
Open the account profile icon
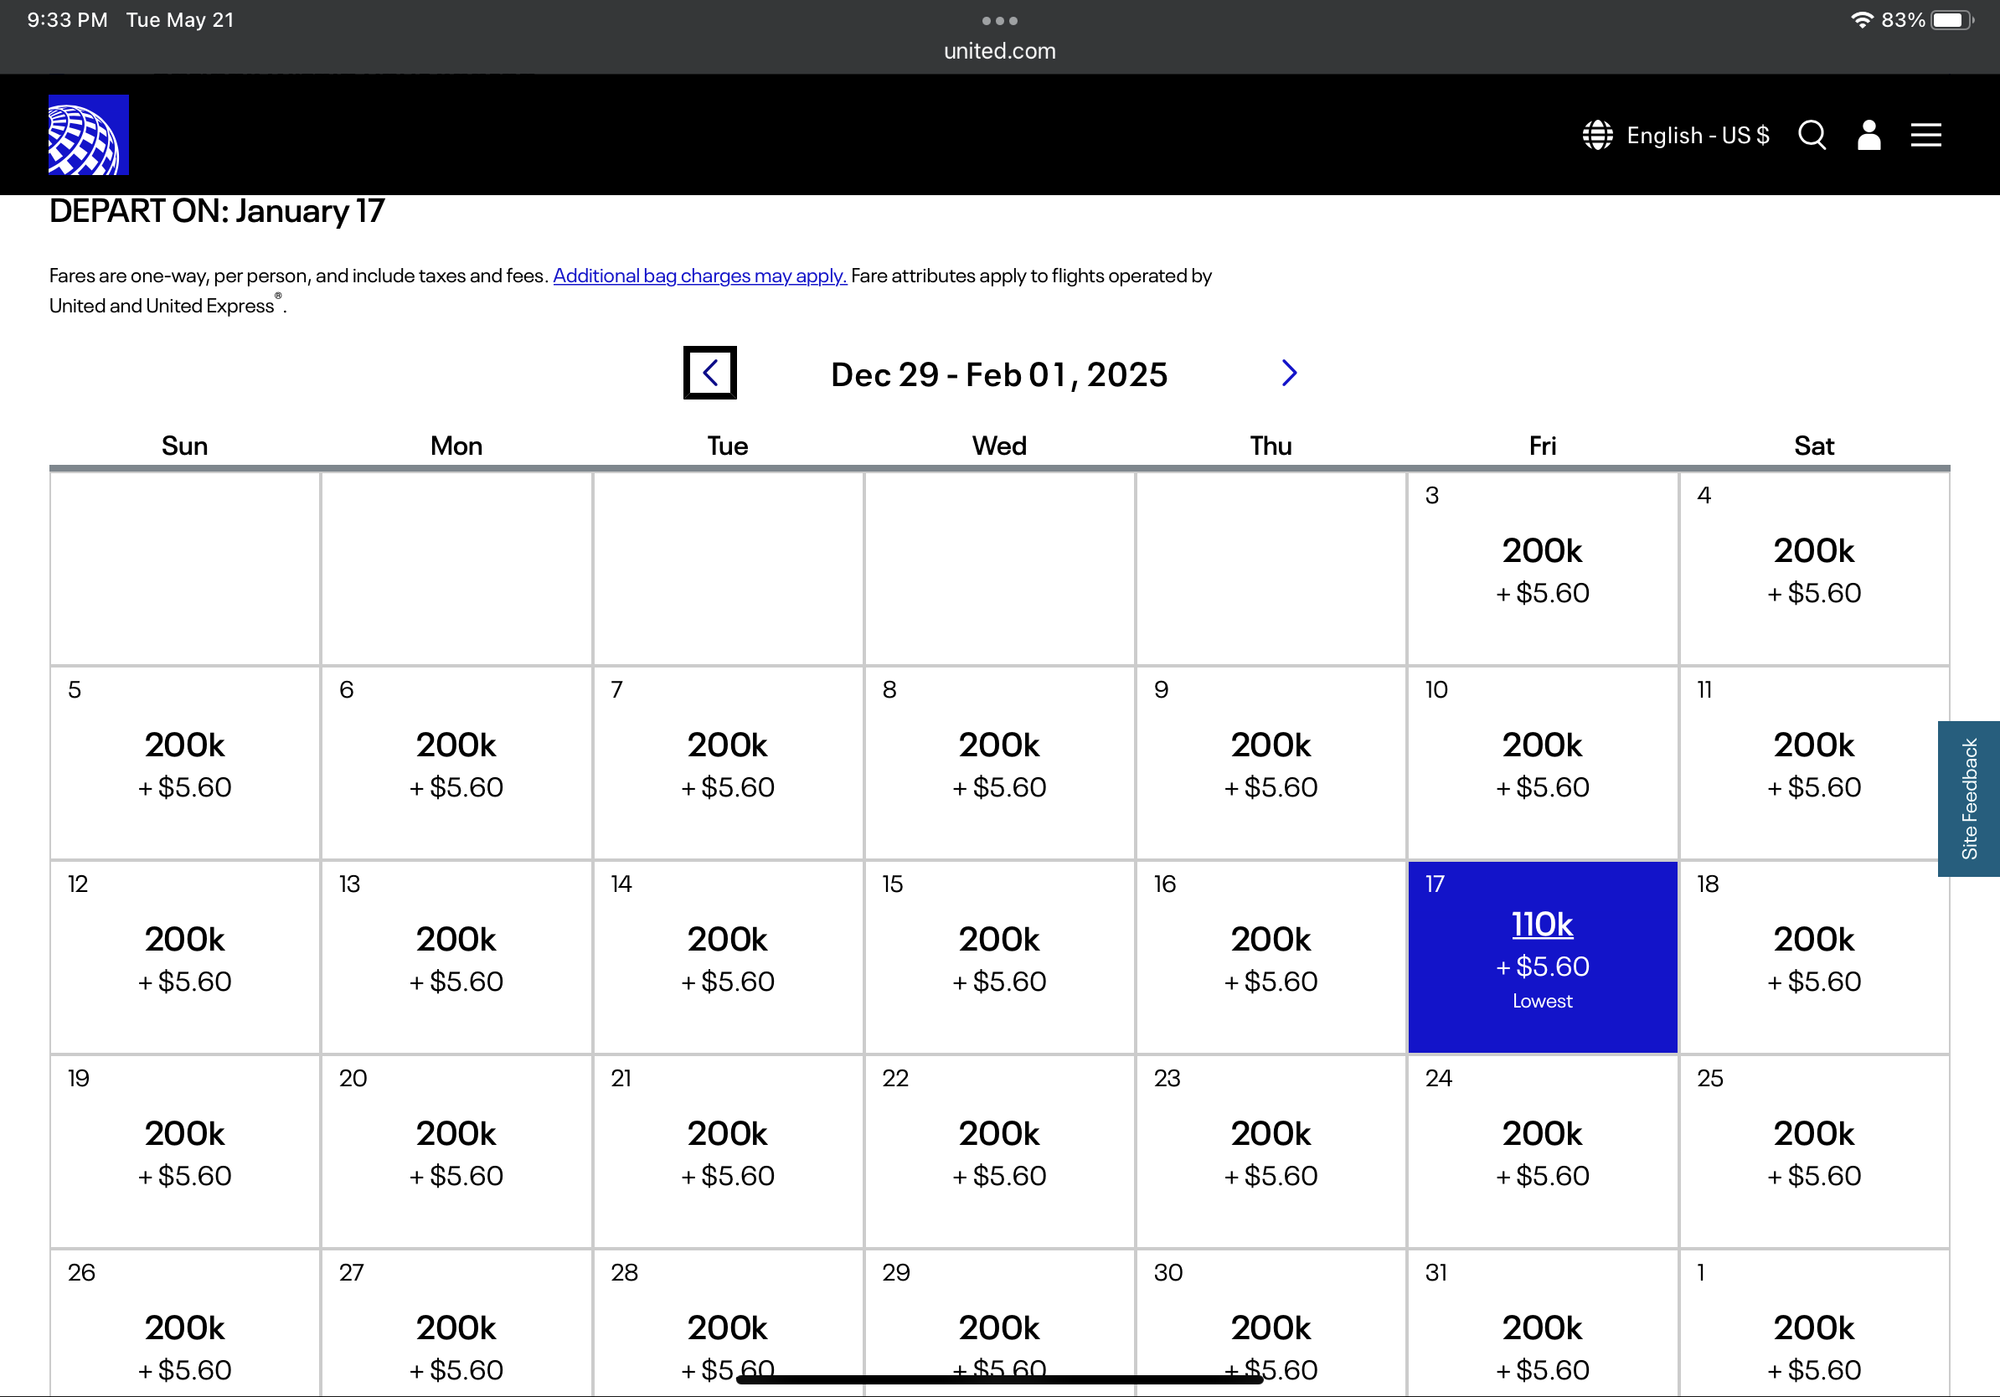tap(1868, 135)
